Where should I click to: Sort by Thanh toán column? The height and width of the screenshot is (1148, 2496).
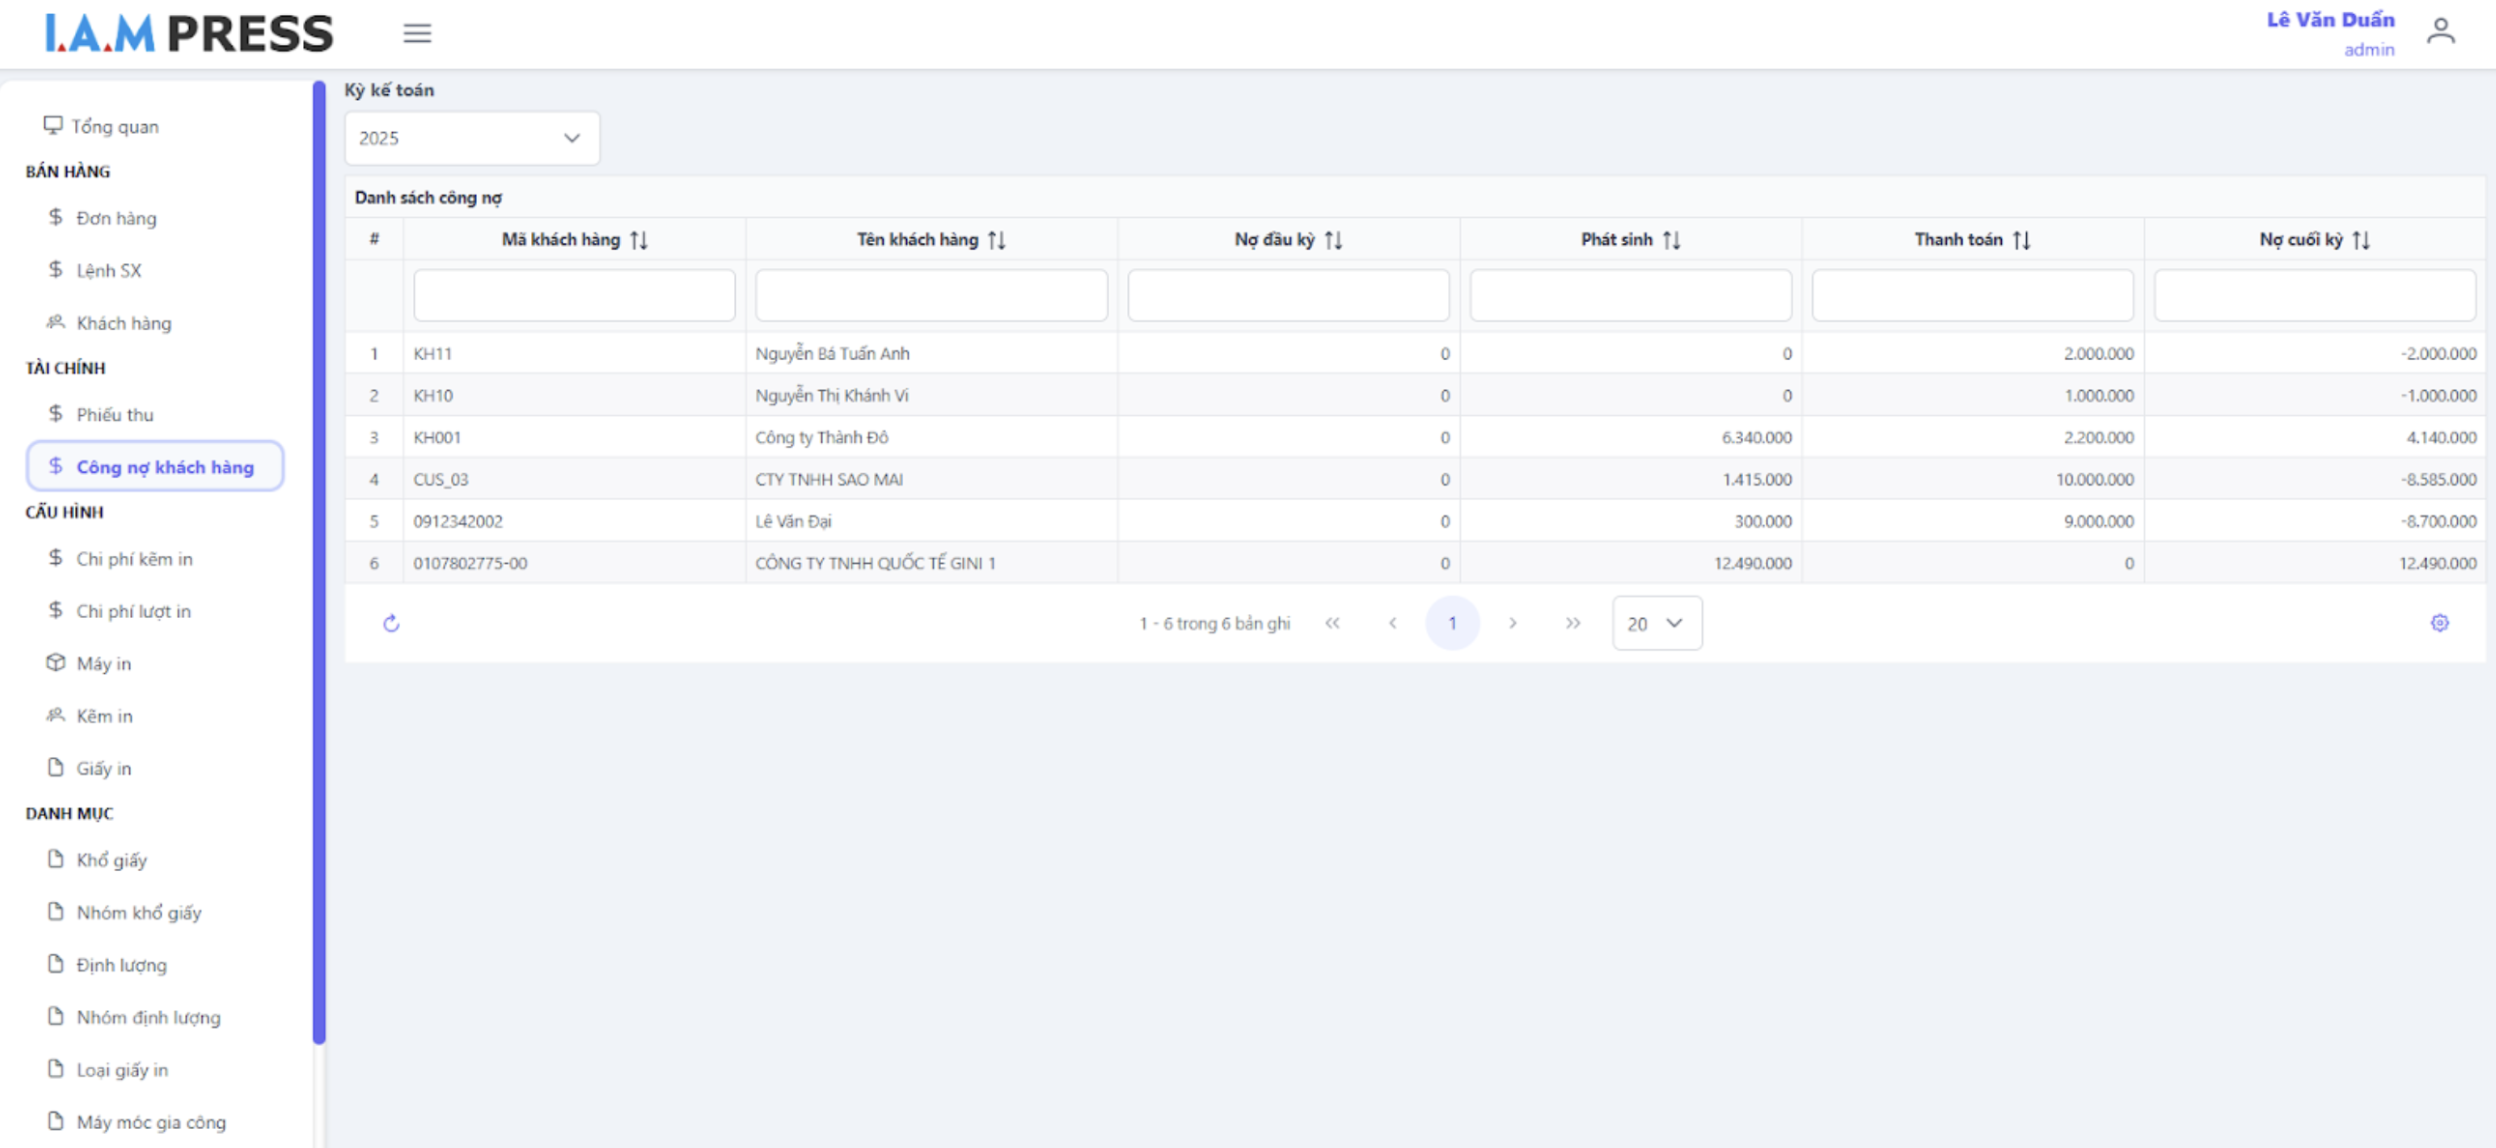tap(2021, 240)
